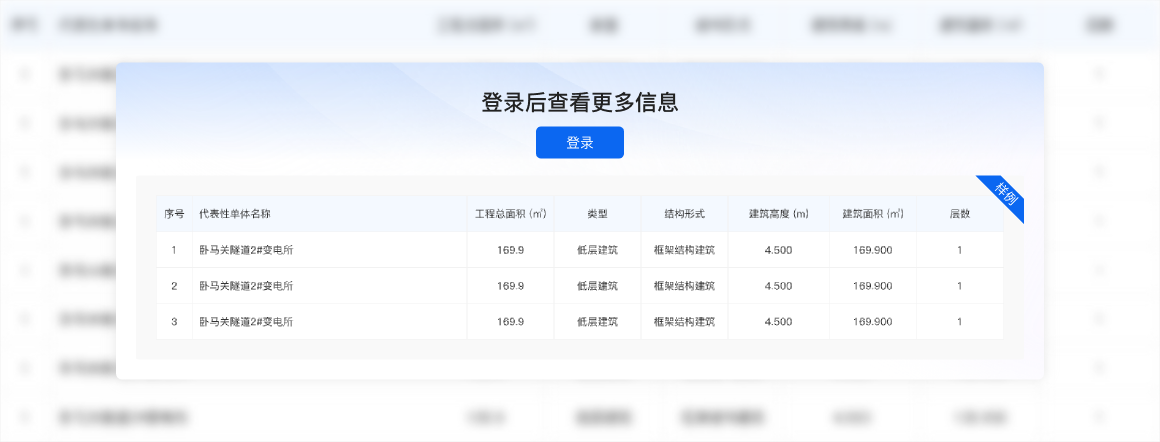Click the 4.500 height cell in row 3
Screen dimensions: 1160x442
point(778,322)
